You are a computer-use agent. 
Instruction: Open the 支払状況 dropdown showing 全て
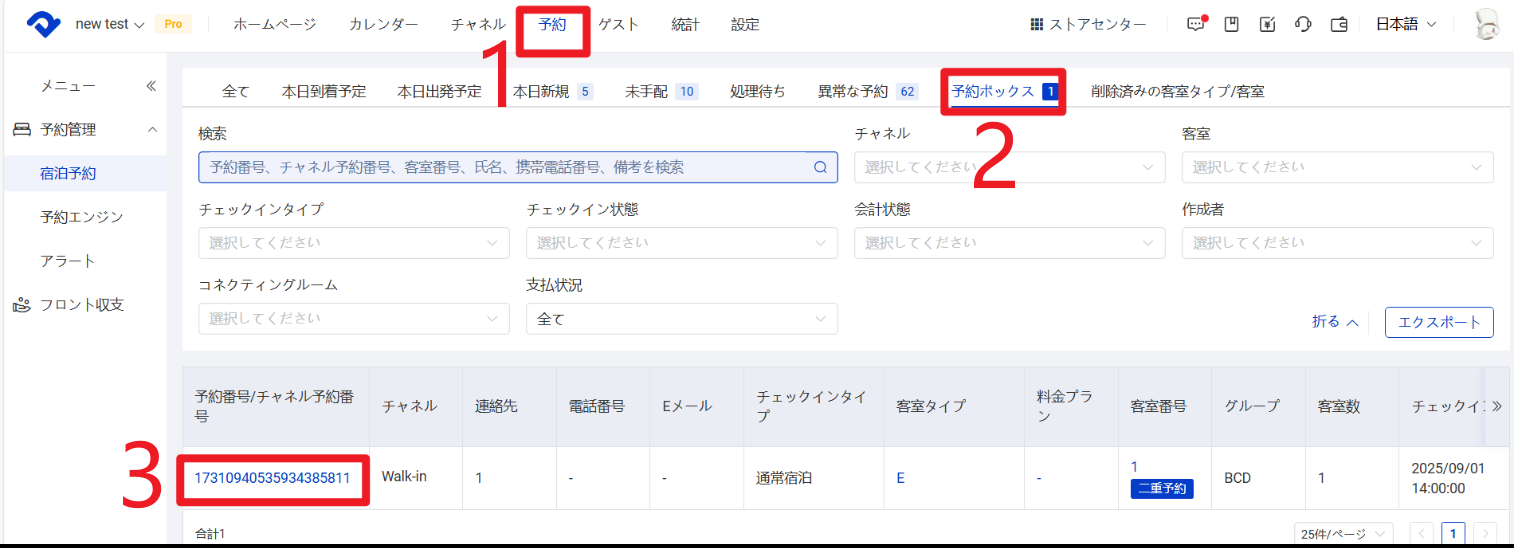(x=681, y=319)
